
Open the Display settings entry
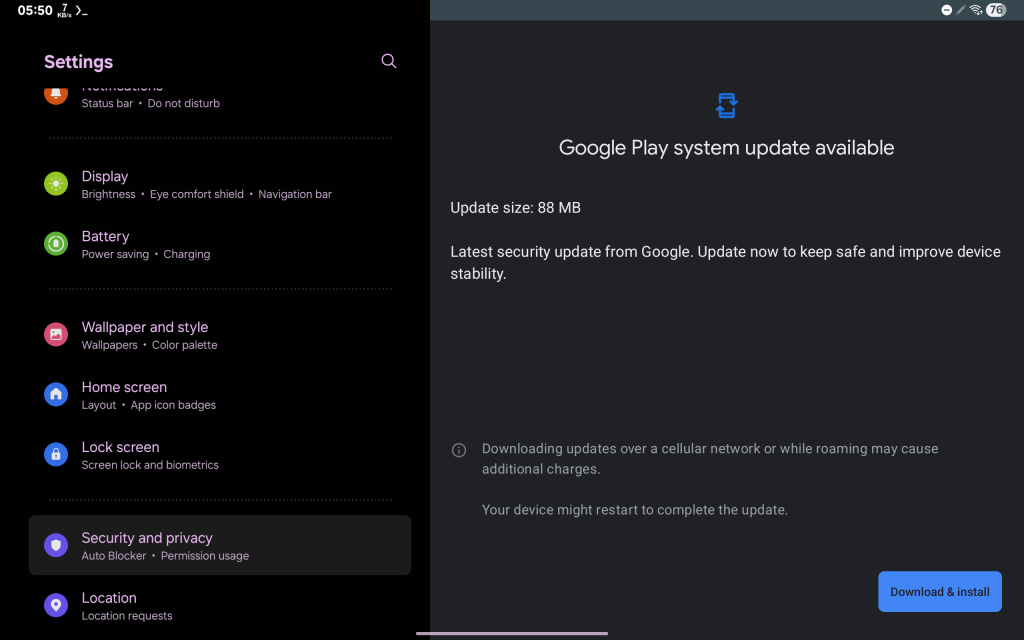click(x=206, y=184)
